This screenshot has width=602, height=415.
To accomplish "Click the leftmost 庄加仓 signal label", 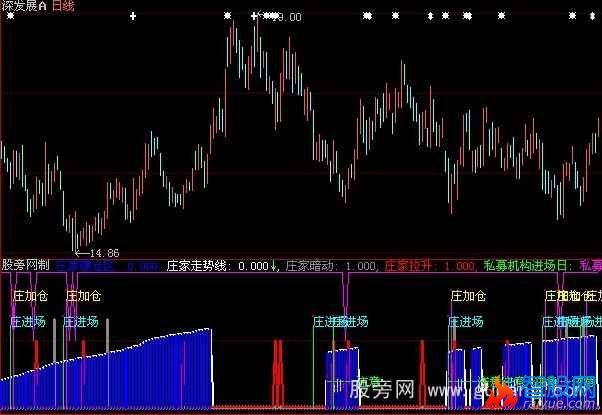I will [x=30, y=296].
